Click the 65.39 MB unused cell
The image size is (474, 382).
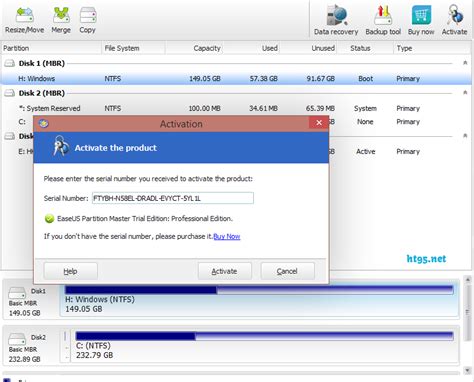320,108
